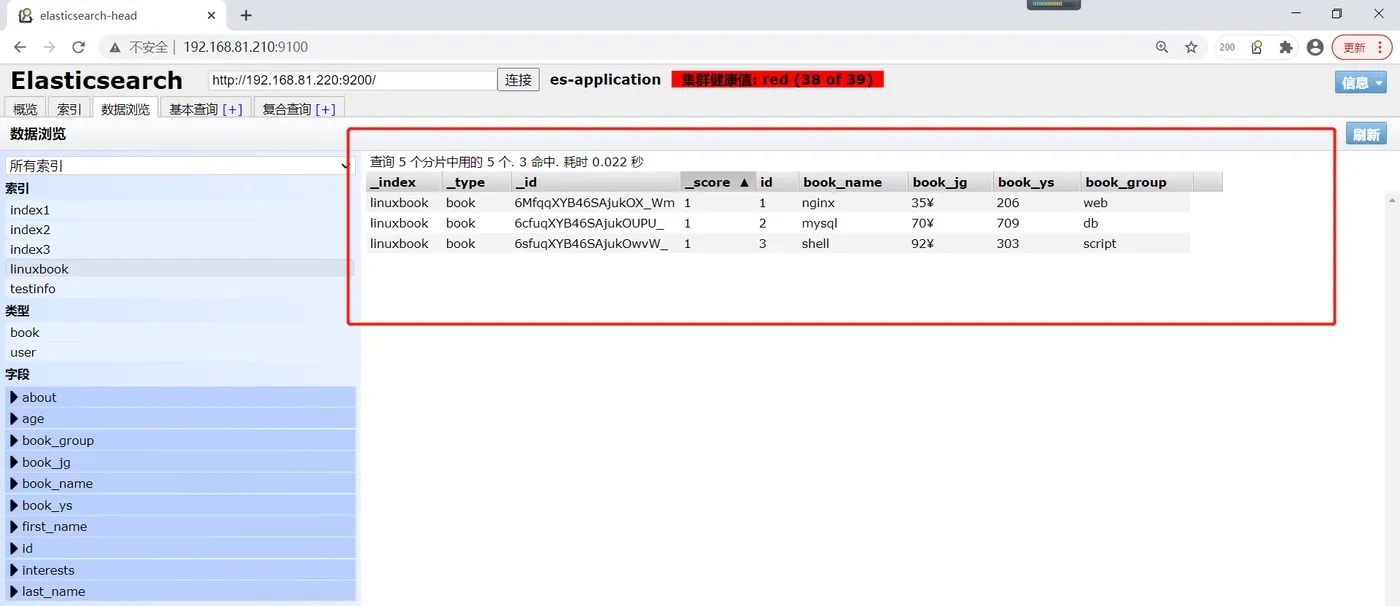Switch to the 索引 tab
1400x606 pixels.
(x=69, y=109)
